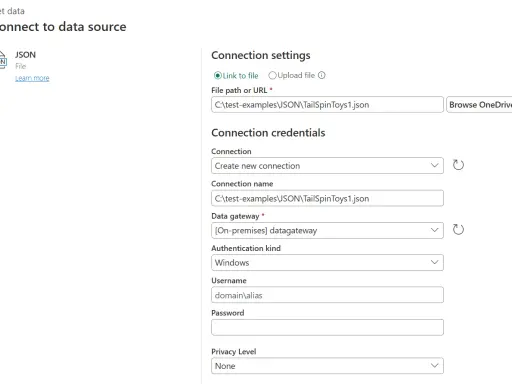Click the Privacy Level label
Viewport: 512px width, 384px height.
pyautogui.click(x=234, y=352)
